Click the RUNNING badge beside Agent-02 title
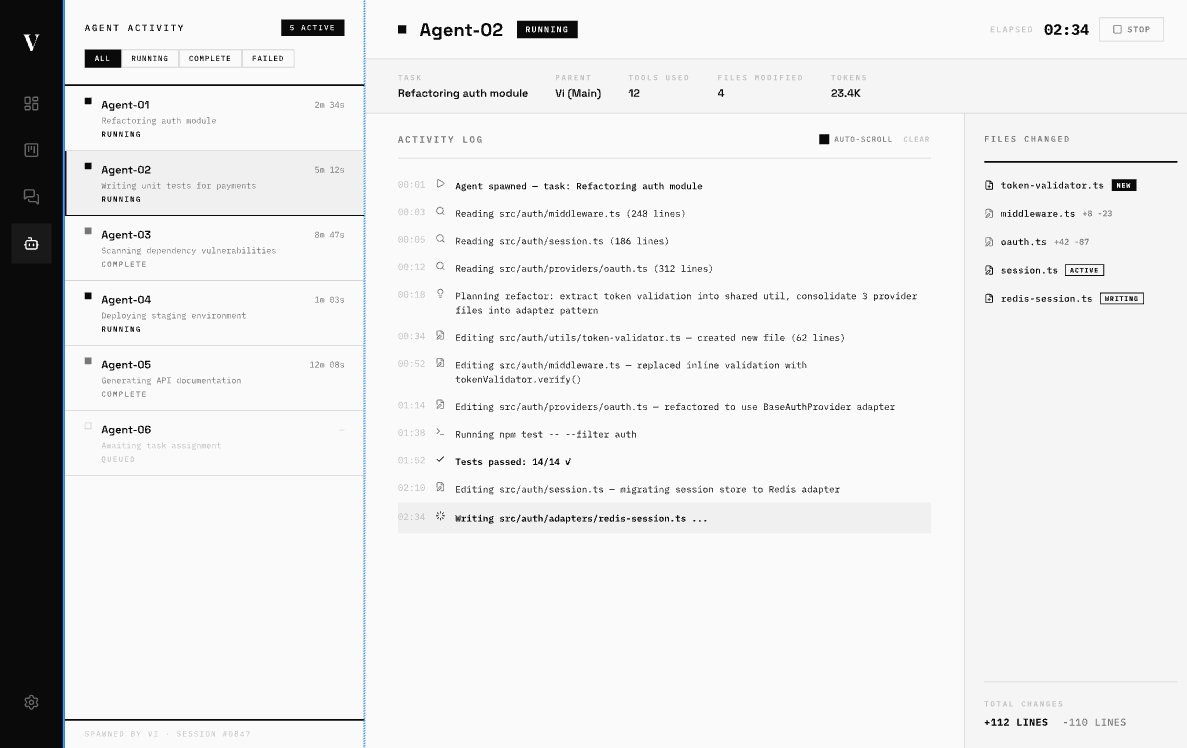Viewport: 1187px width, 748px height. pos(547,30)
